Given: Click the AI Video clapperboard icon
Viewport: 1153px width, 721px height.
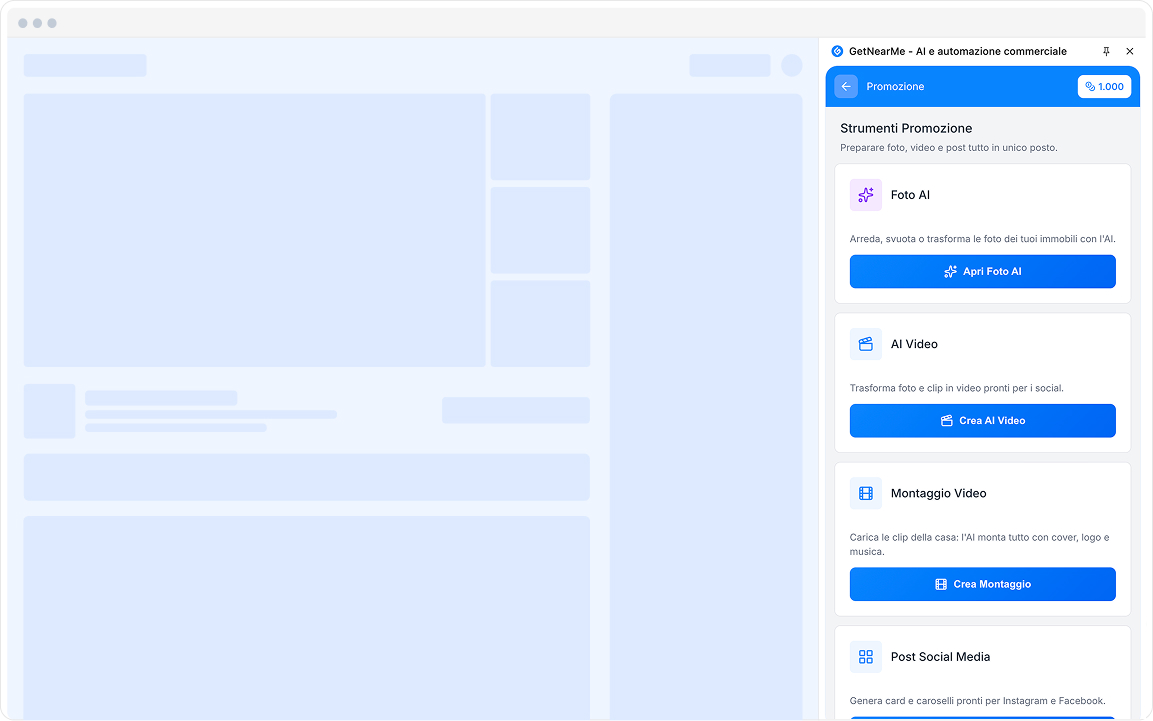Looking at the screenshot, I should 865,344.
